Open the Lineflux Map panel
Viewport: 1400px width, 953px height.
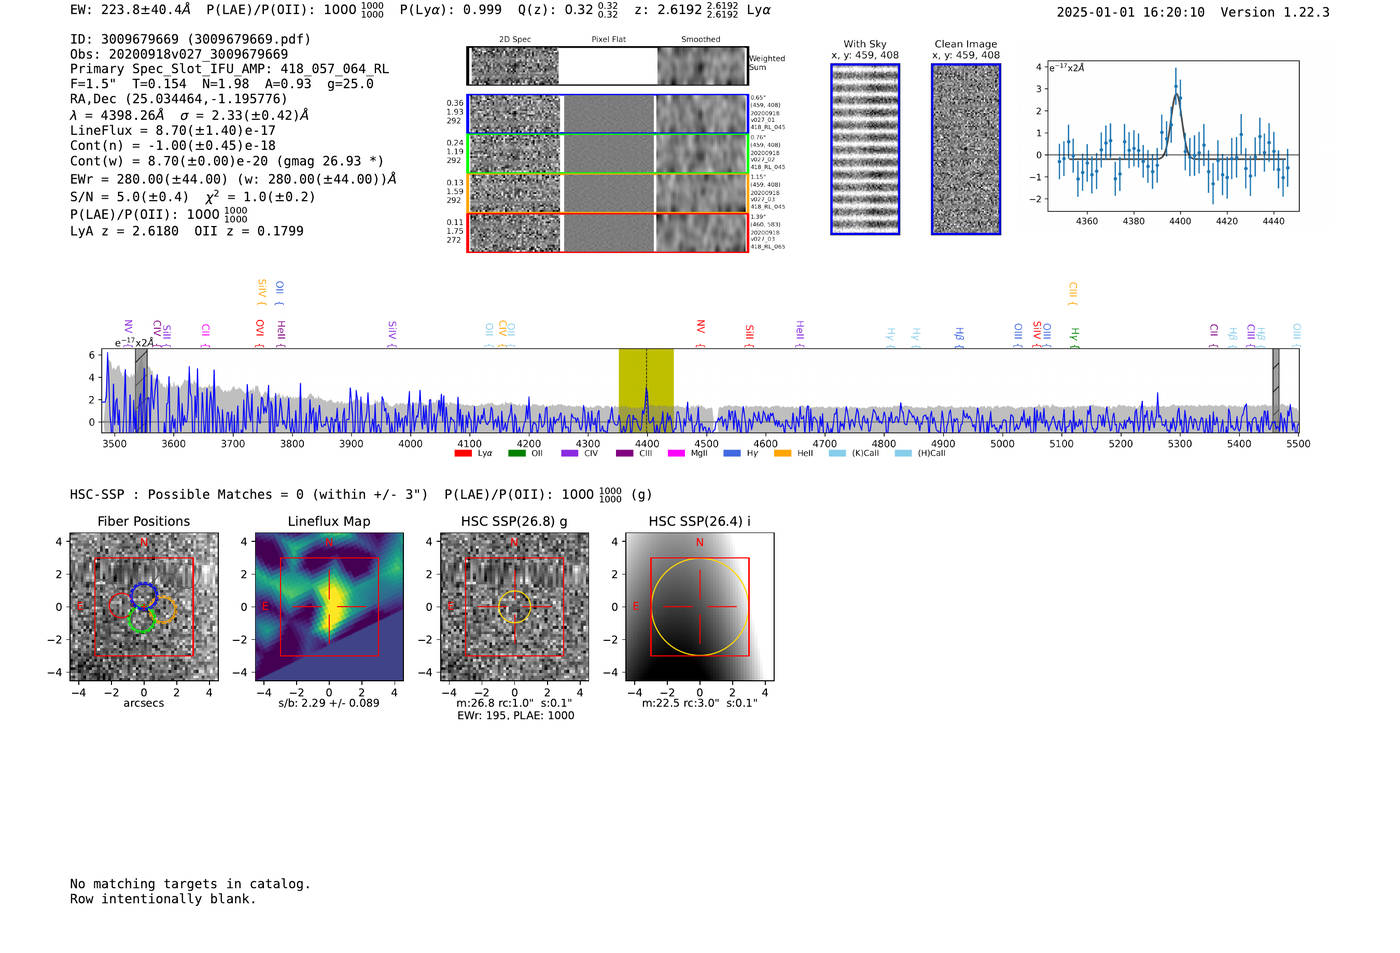(329, 607)
